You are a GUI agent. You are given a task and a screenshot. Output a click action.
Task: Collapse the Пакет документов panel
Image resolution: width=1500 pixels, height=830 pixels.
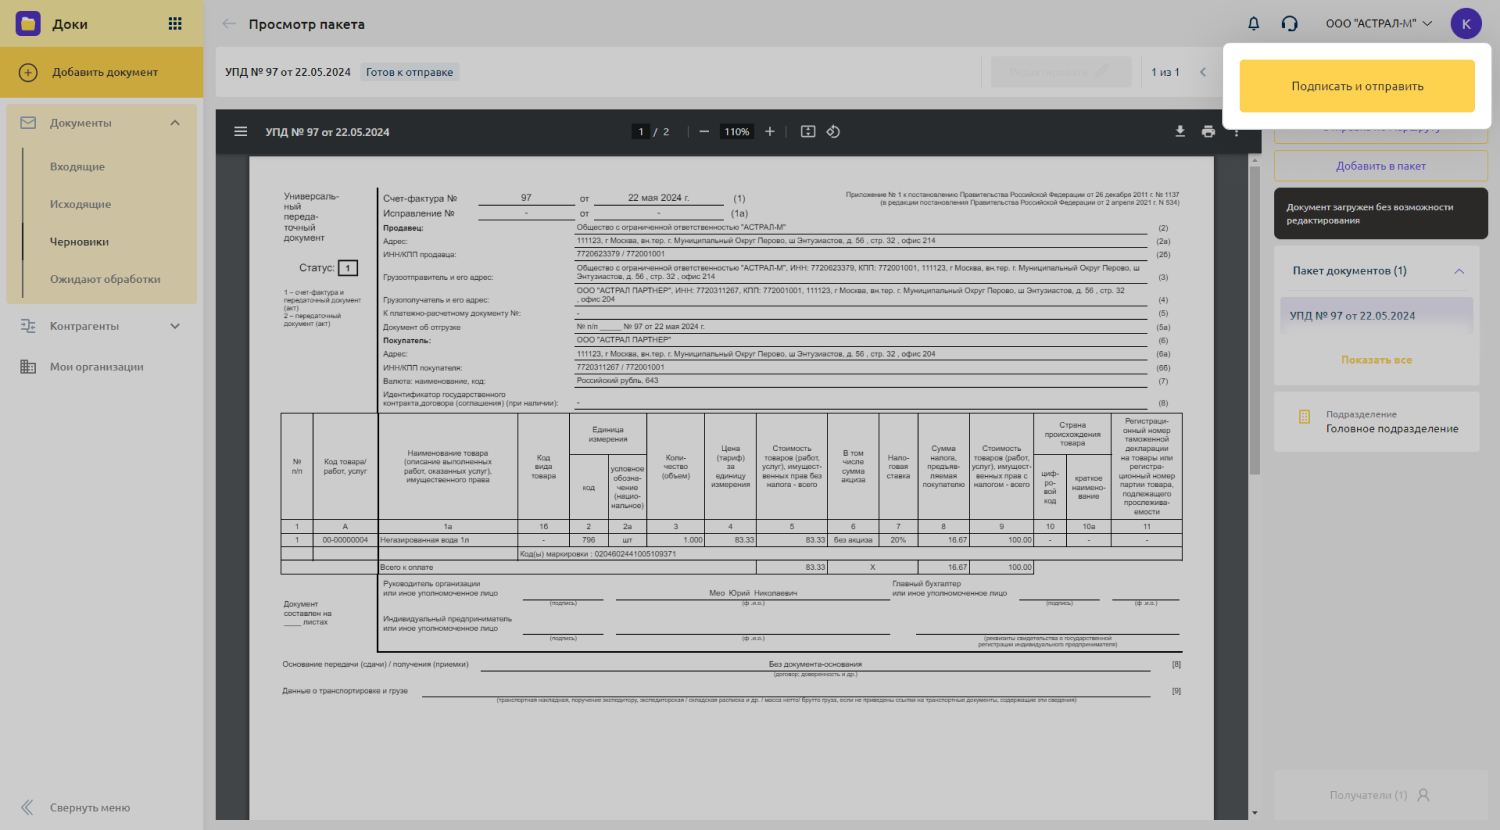1459,271
